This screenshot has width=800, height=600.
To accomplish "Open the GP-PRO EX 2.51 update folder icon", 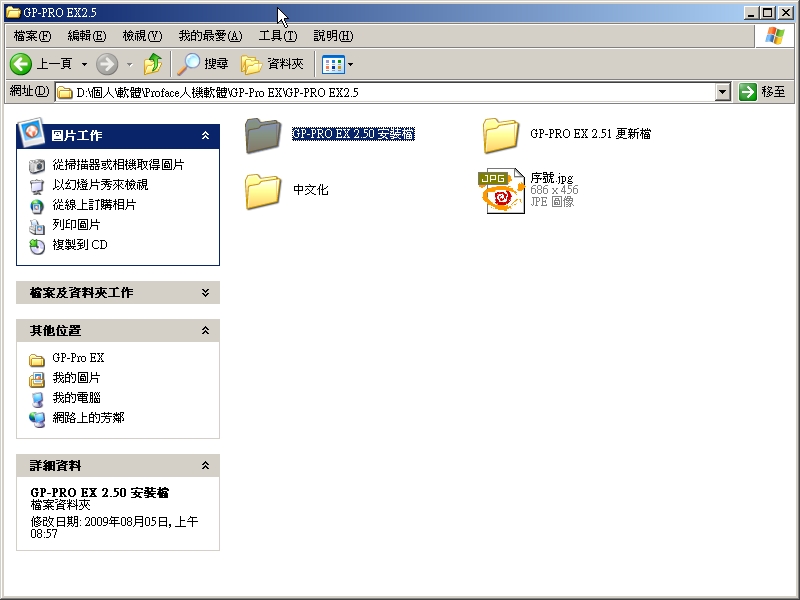I will click(498, 135).
